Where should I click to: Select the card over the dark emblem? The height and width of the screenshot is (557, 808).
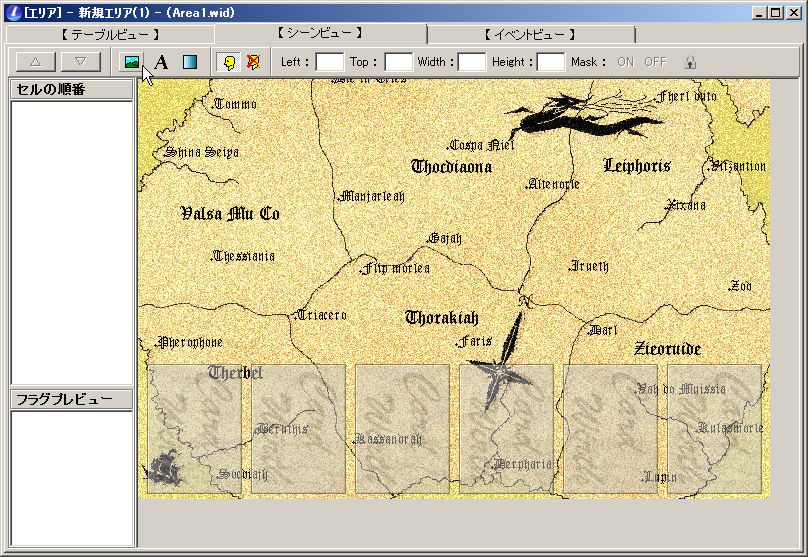click(x=195, y=429)
